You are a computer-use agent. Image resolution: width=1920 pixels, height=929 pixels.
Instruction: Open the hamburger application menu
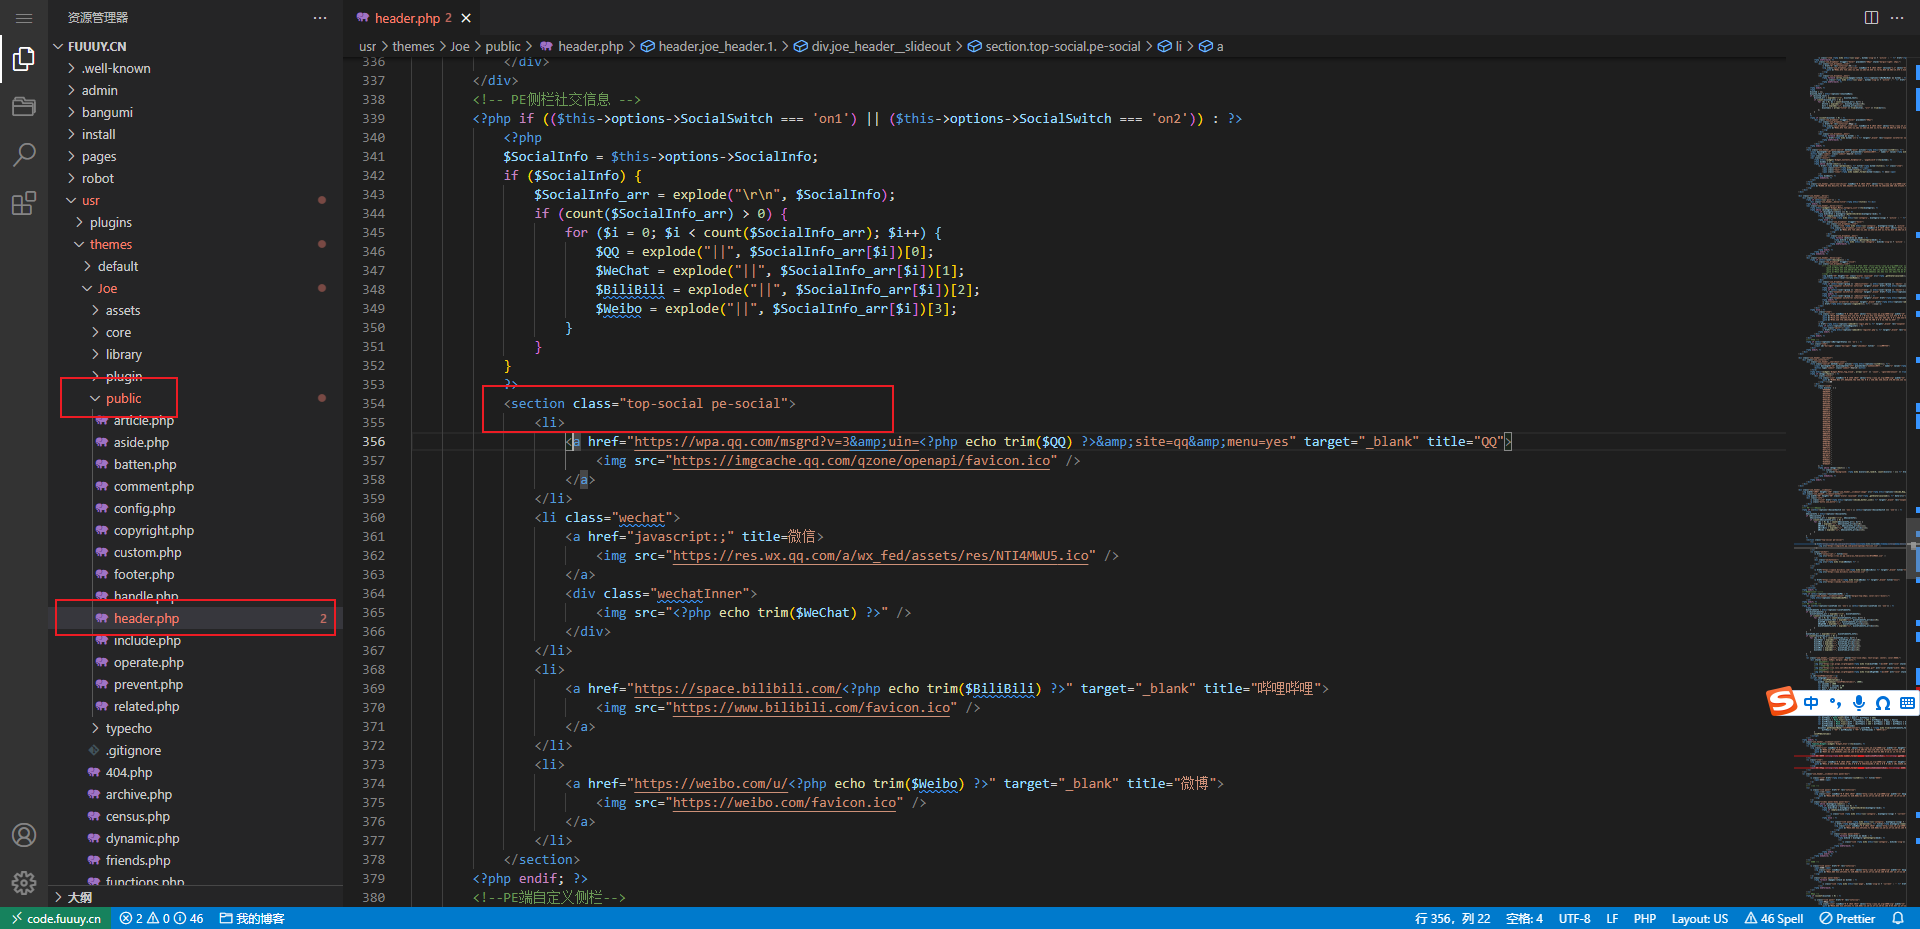[24, 18]
